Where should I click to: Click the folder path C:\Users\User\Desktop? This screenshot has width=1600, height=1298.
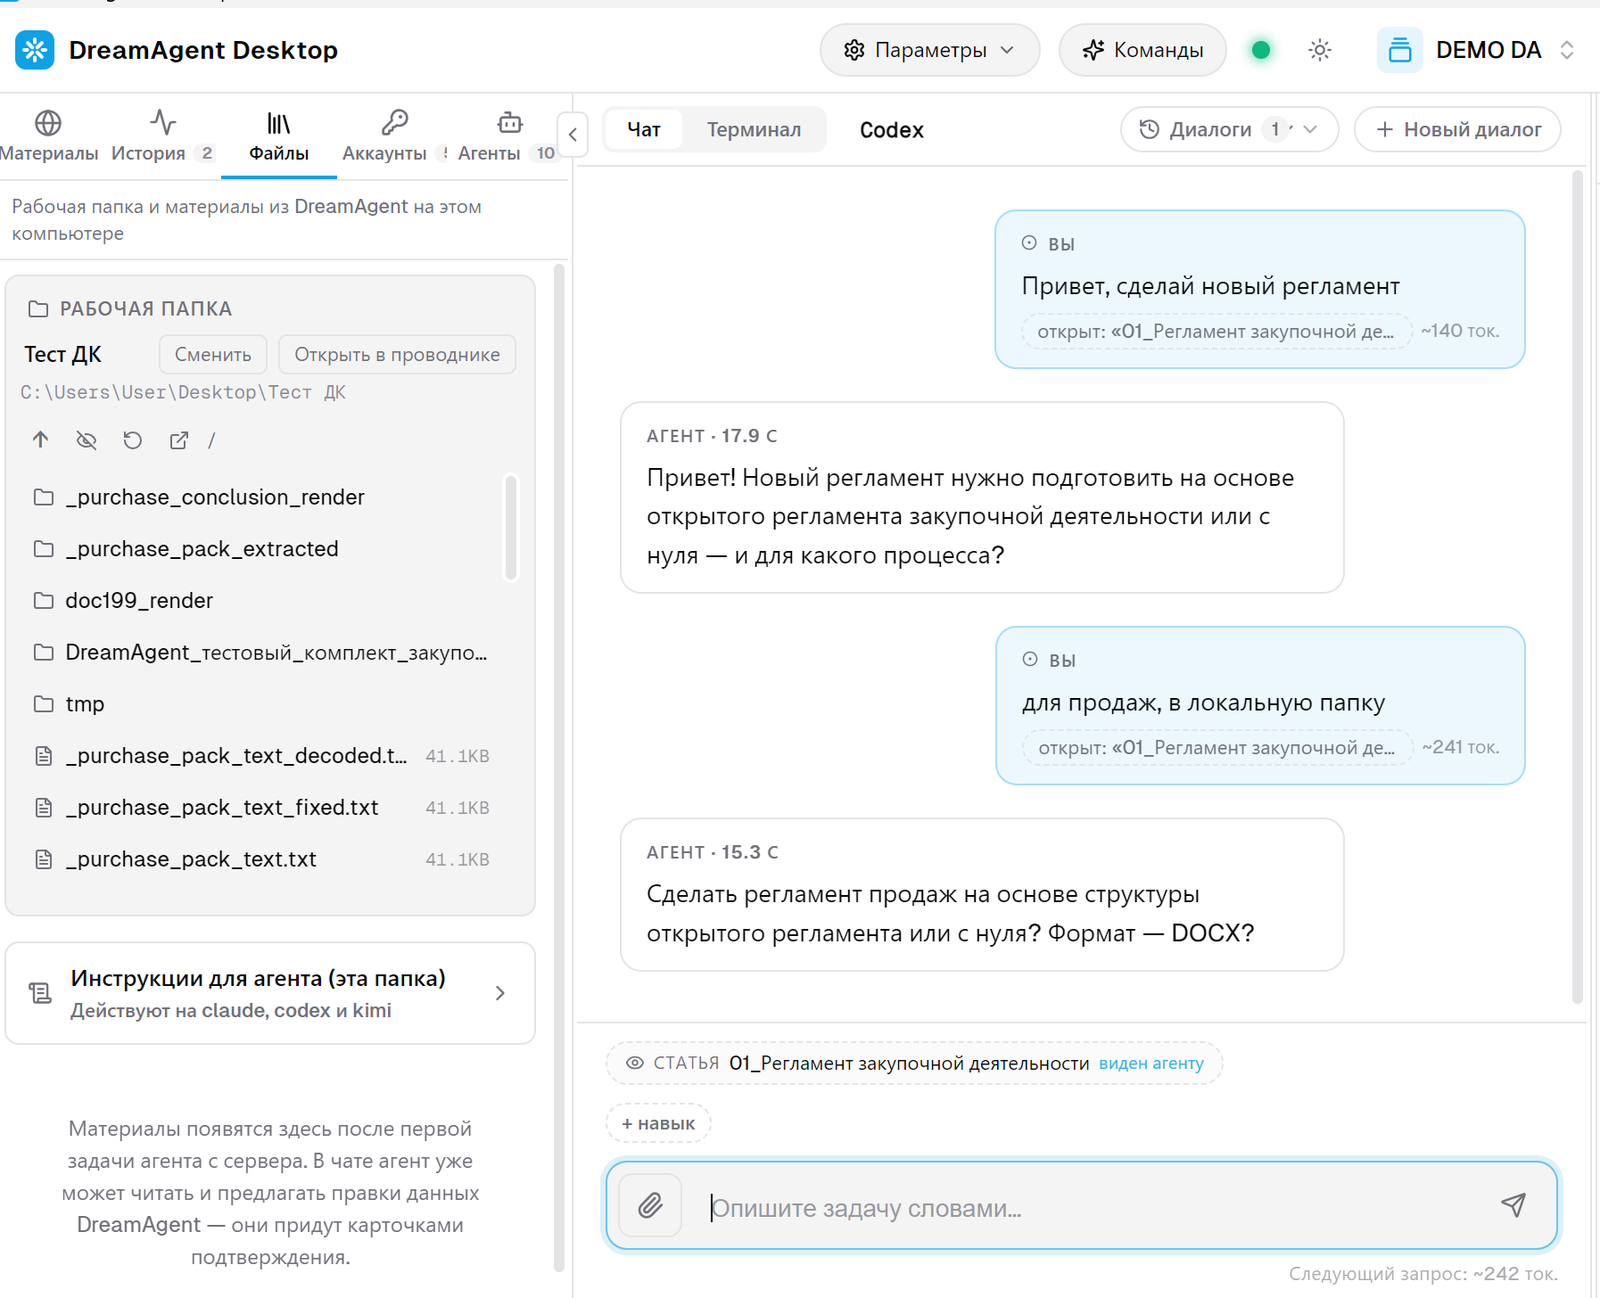point(183,392)
